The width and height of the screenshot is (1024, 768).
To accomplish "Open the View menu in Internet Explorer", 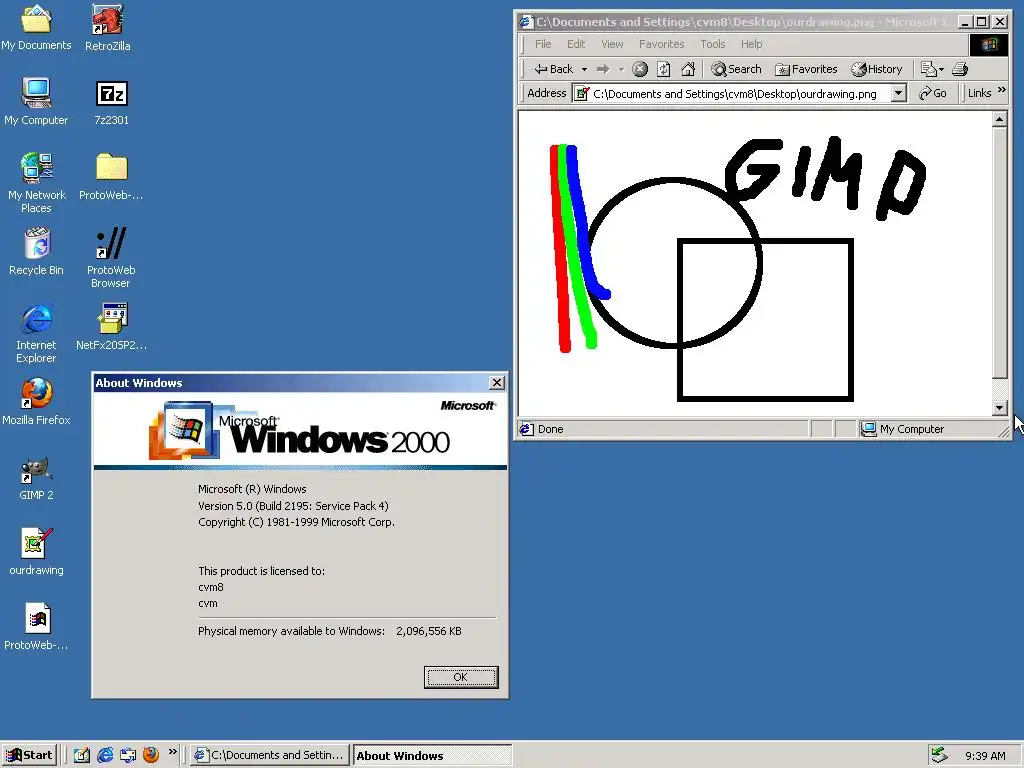I will 612,44.
